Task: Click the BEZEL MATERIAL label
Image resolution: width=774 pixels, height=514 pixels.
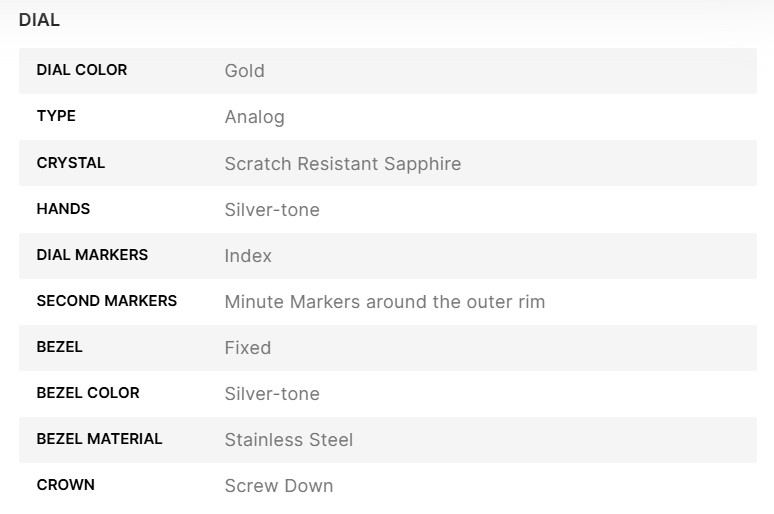Action: point(99,438)
